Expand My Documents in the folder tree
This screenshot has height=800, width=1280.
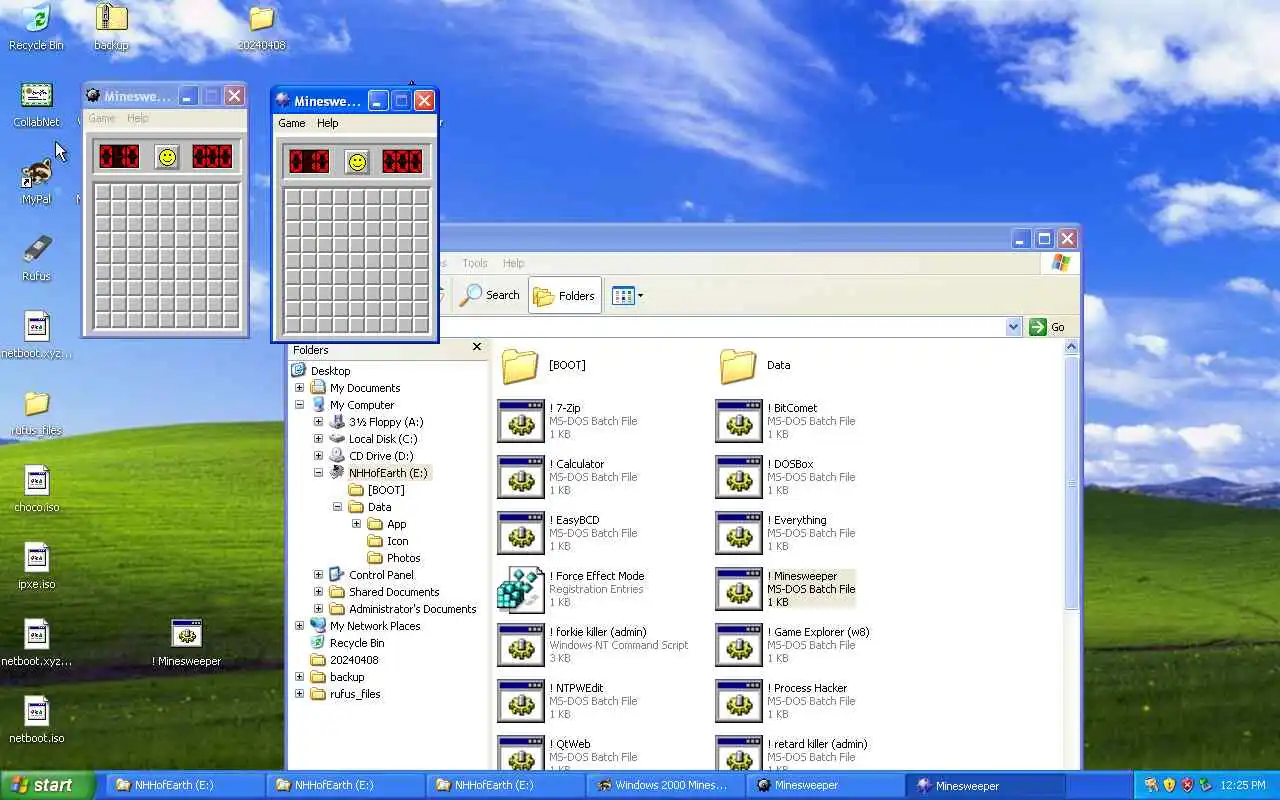[299, 388]
